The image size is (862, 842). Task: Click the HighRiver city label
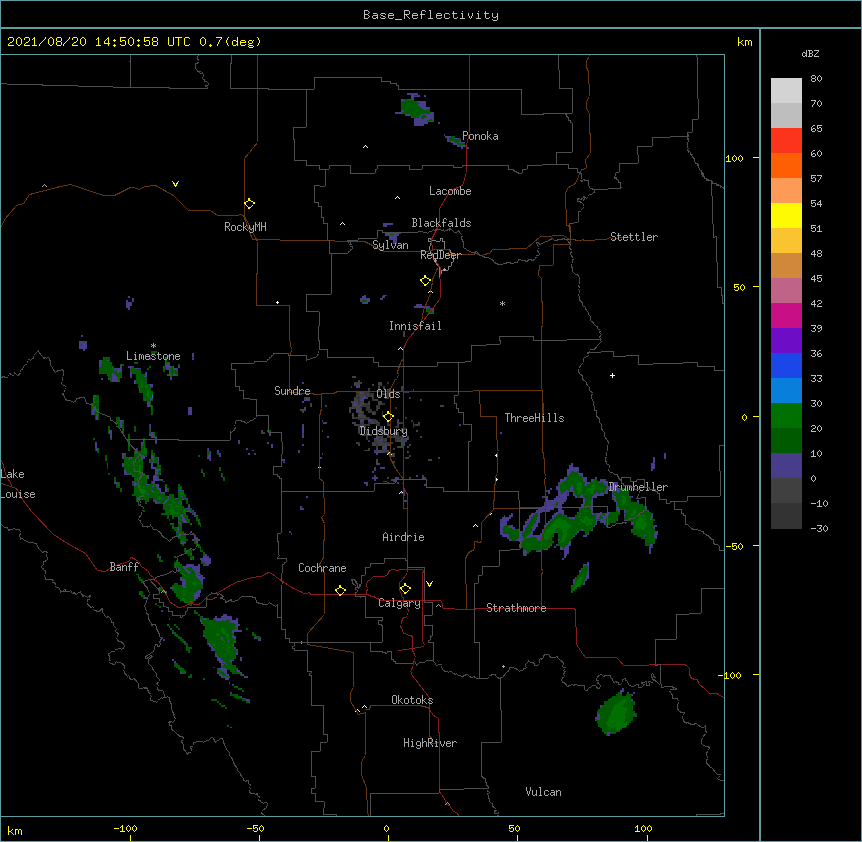(x=430, y=743)
